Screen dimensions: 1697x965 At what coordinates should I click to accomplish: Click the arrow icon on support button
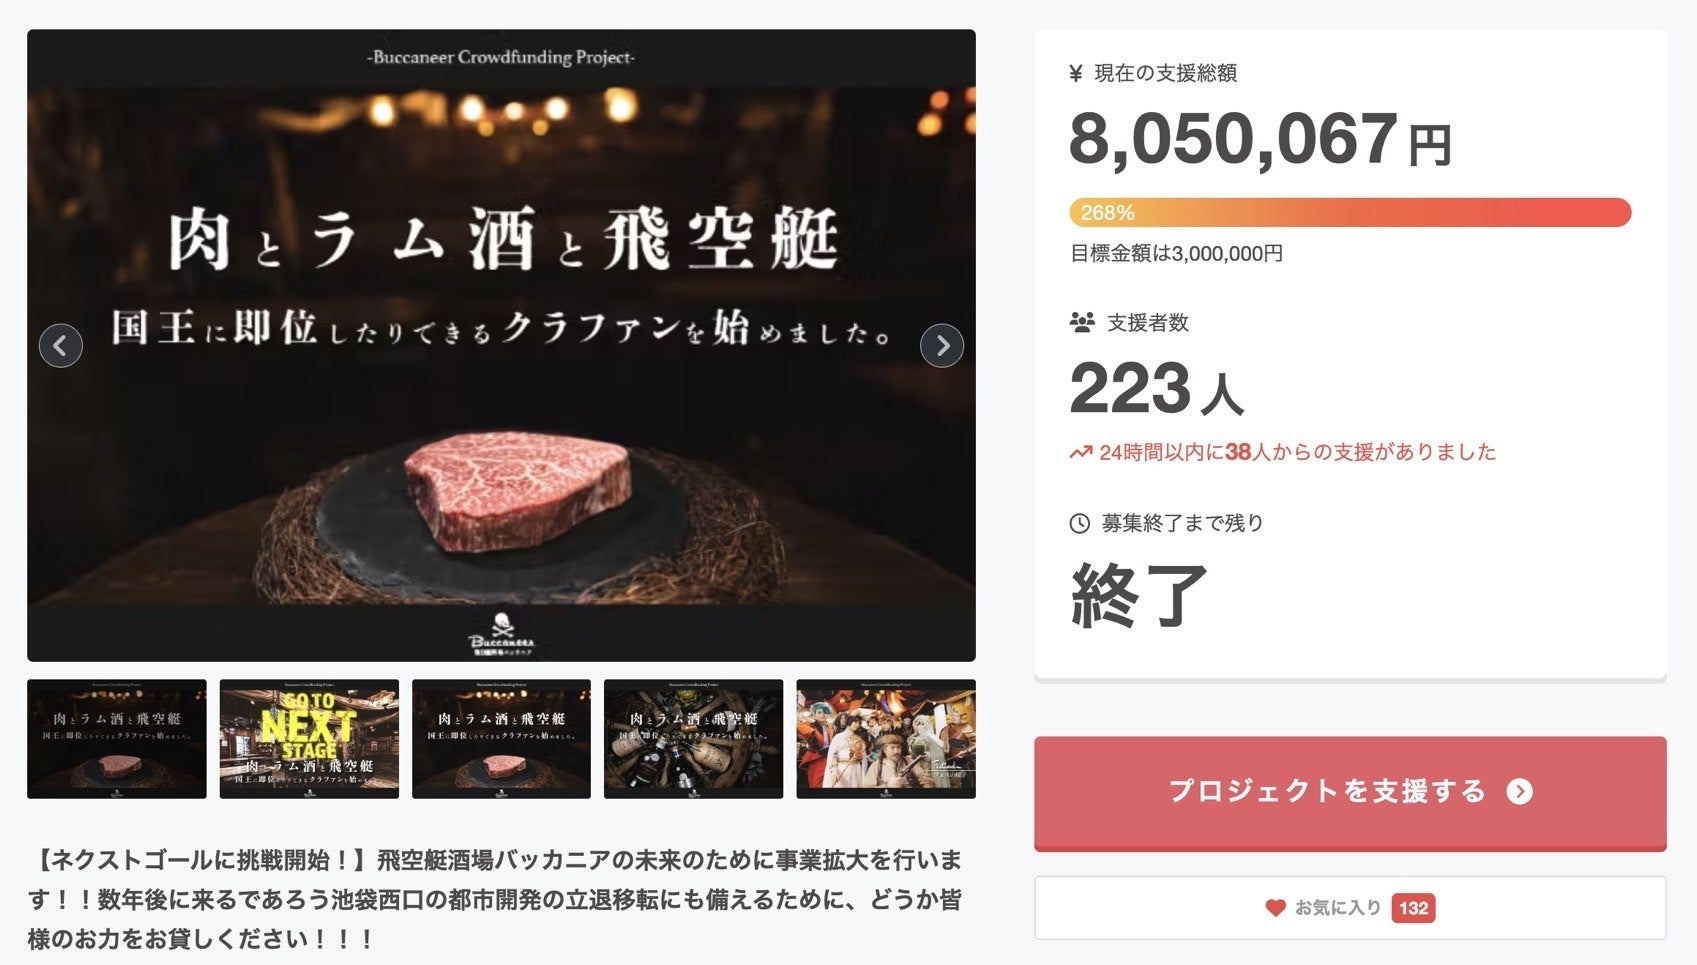click(1520, 791)
